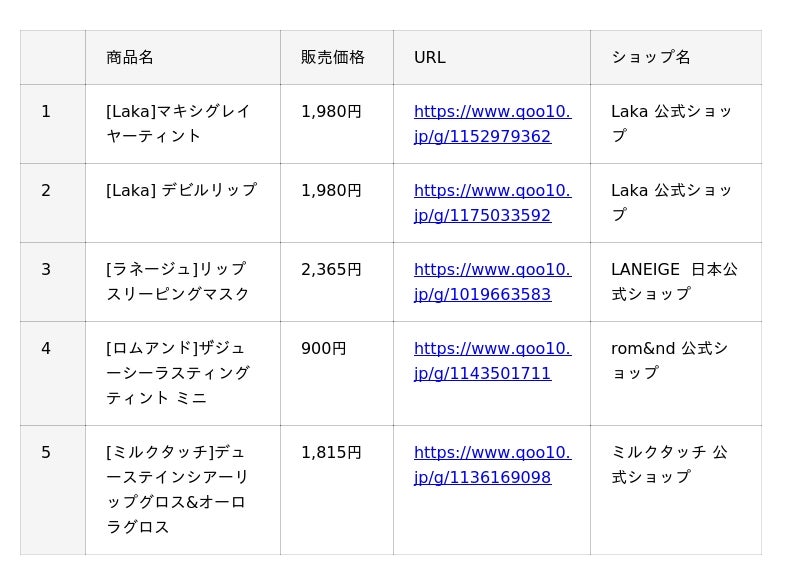Select the [Laka]マキシグレイヤーティント product cell
Screen dimensions: 800x585
[178, 124]
